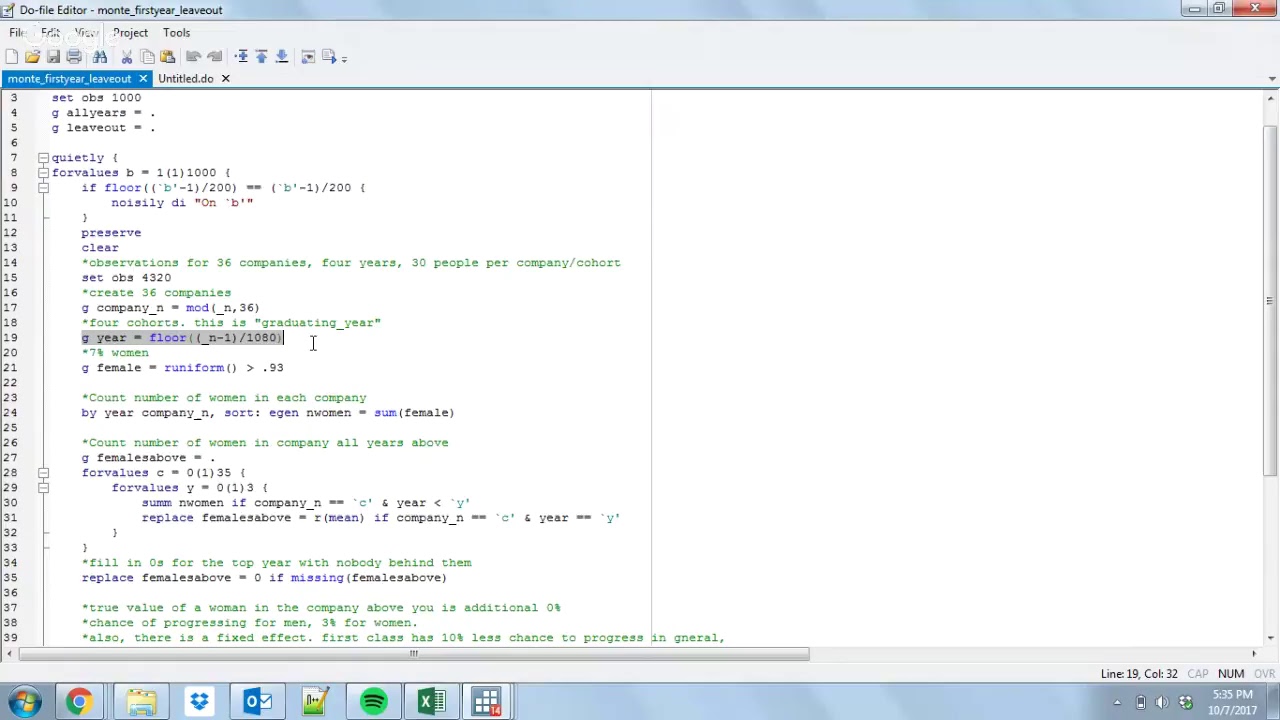Open the Edit menu

pos(50,32)
